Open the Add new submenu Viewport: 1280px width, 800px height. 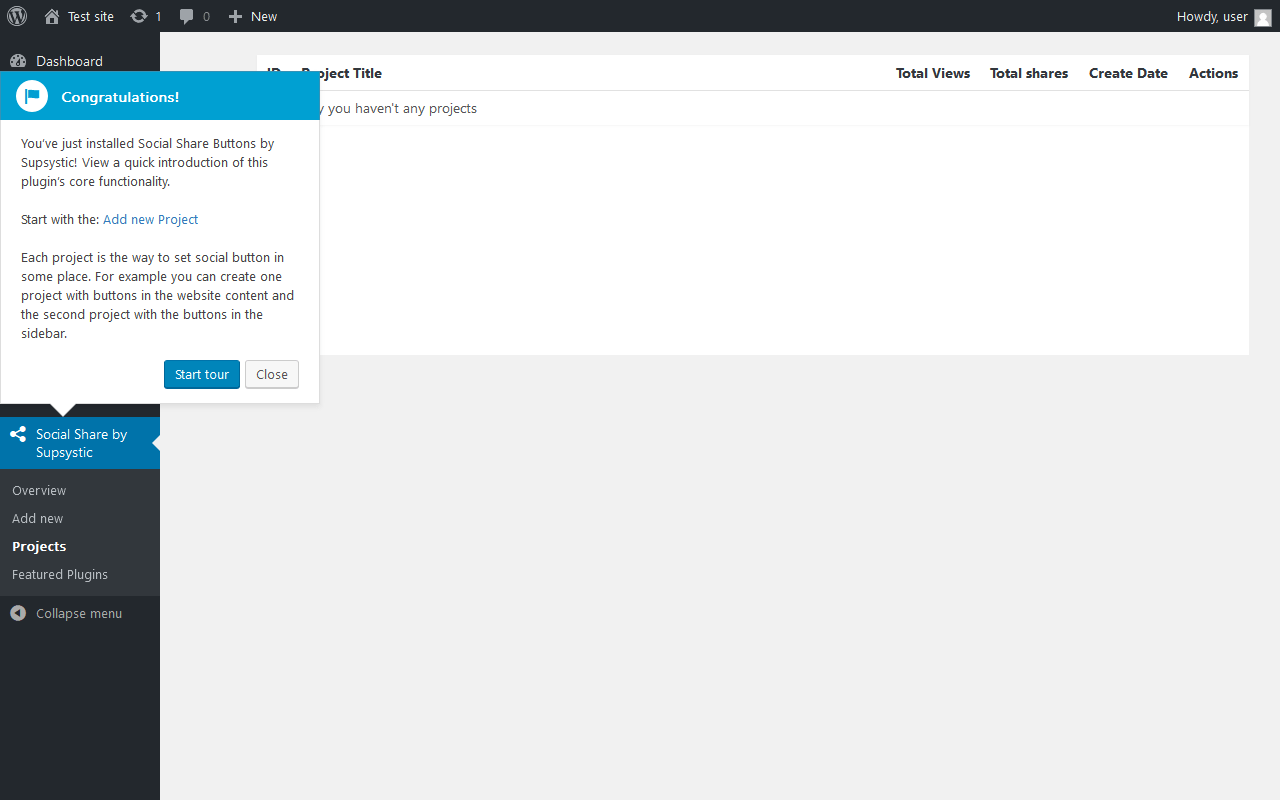37,518
